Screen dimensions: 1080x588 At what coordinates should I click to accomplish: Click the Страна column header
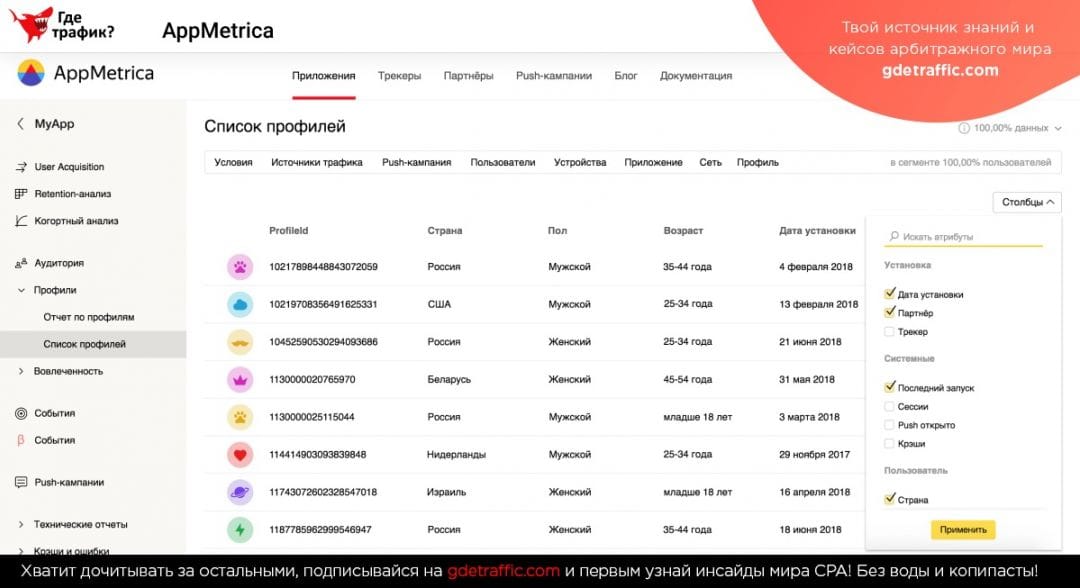point(445,231)
